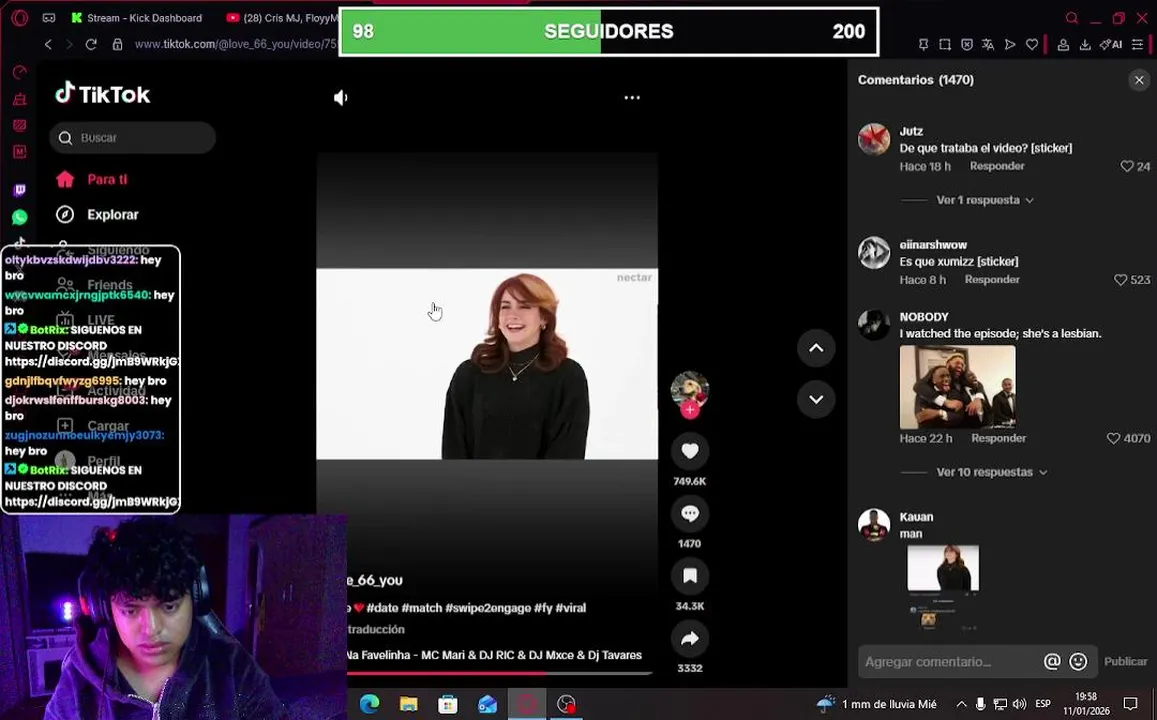The width and height of the screenshot is (1157, 720).
Task: Post the comment with Publicar
Action: [1125, 662]
